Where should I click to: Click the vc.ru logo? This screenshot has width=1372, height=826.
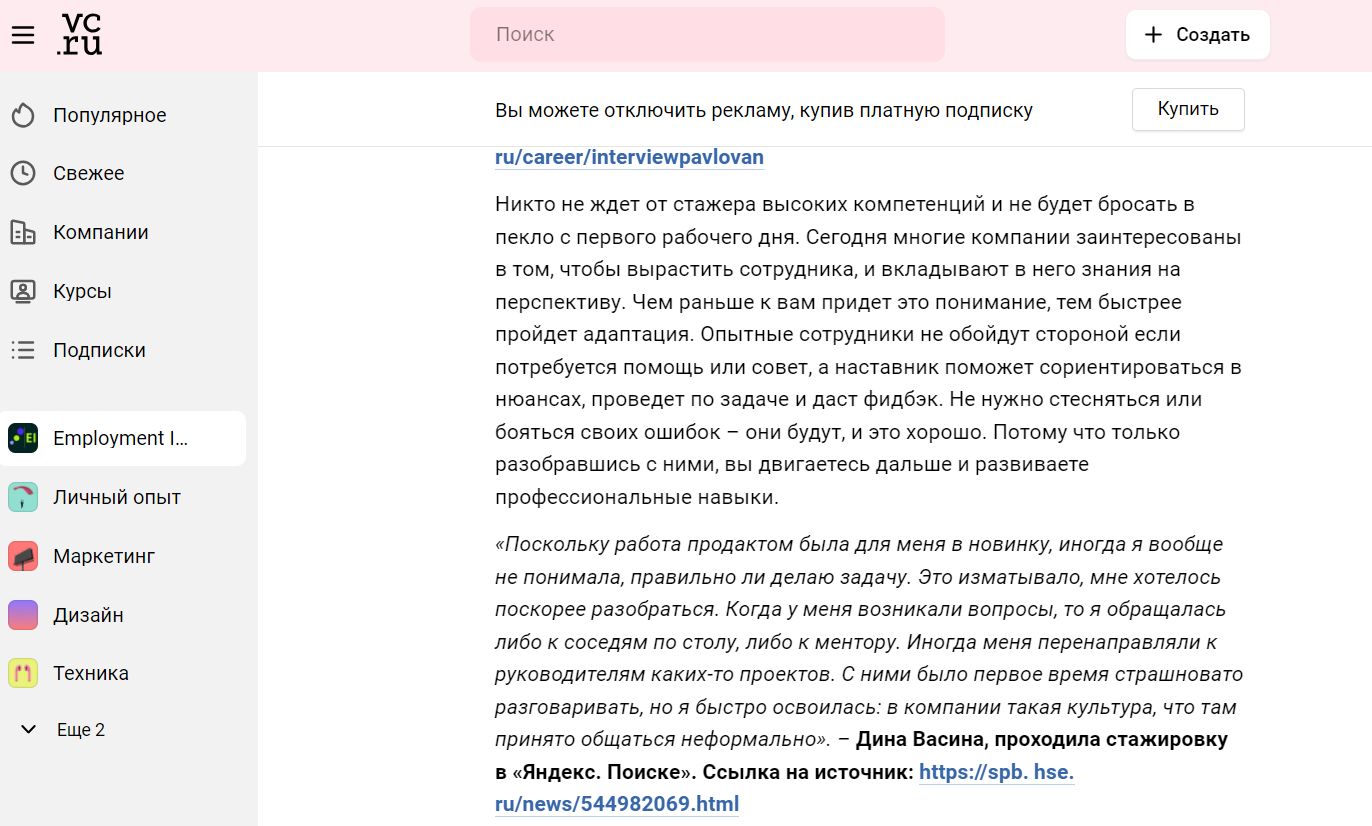coord(80,35)
